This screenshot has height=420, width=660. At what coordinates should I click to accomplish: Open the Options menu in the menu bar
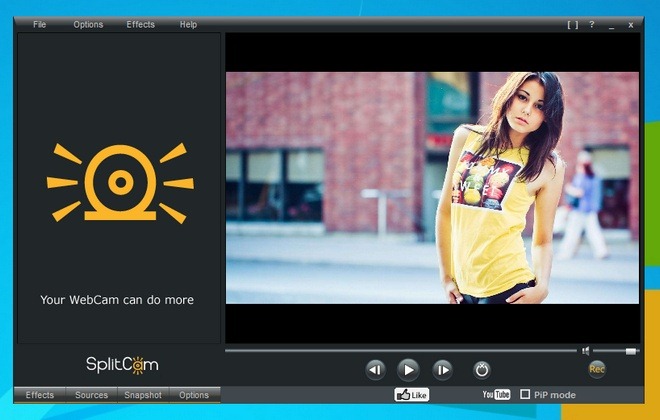88,24
